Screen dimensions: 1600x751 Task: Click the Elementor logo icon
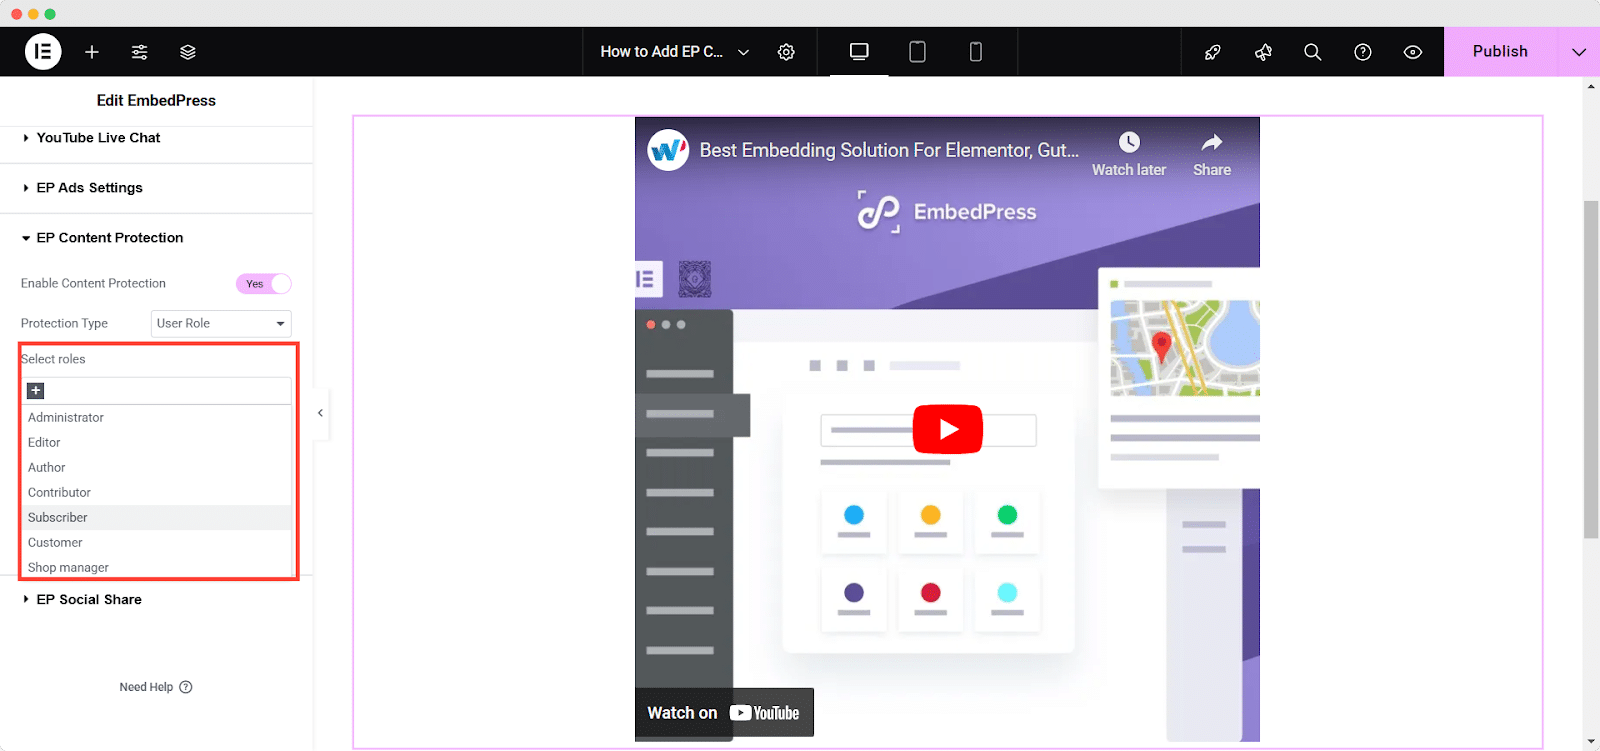[x=43, y=52]
